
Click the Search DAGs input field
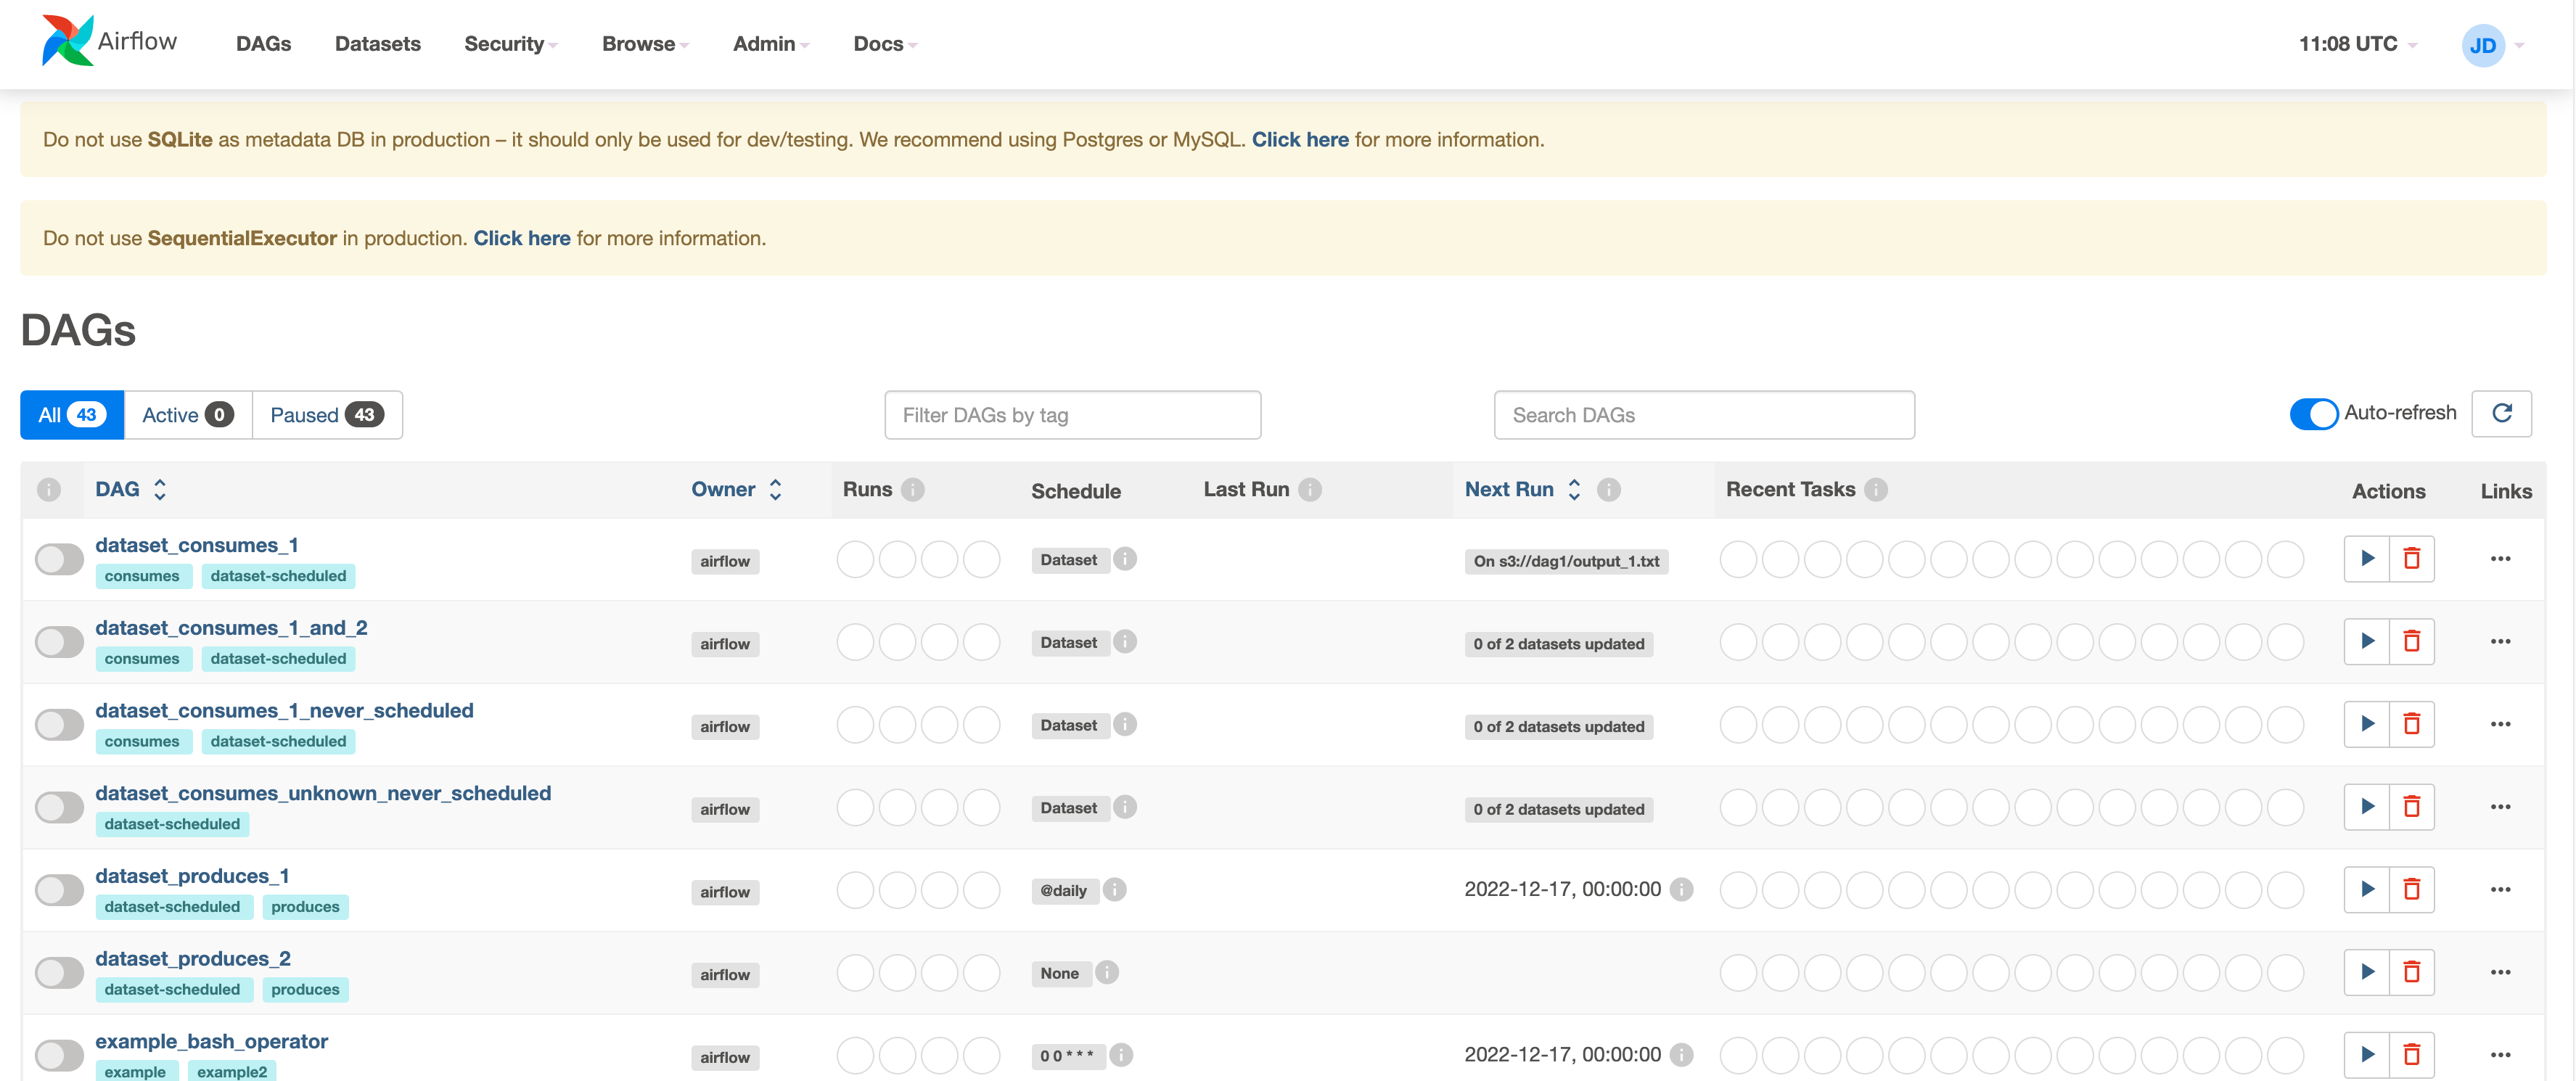click(1703, 414)
